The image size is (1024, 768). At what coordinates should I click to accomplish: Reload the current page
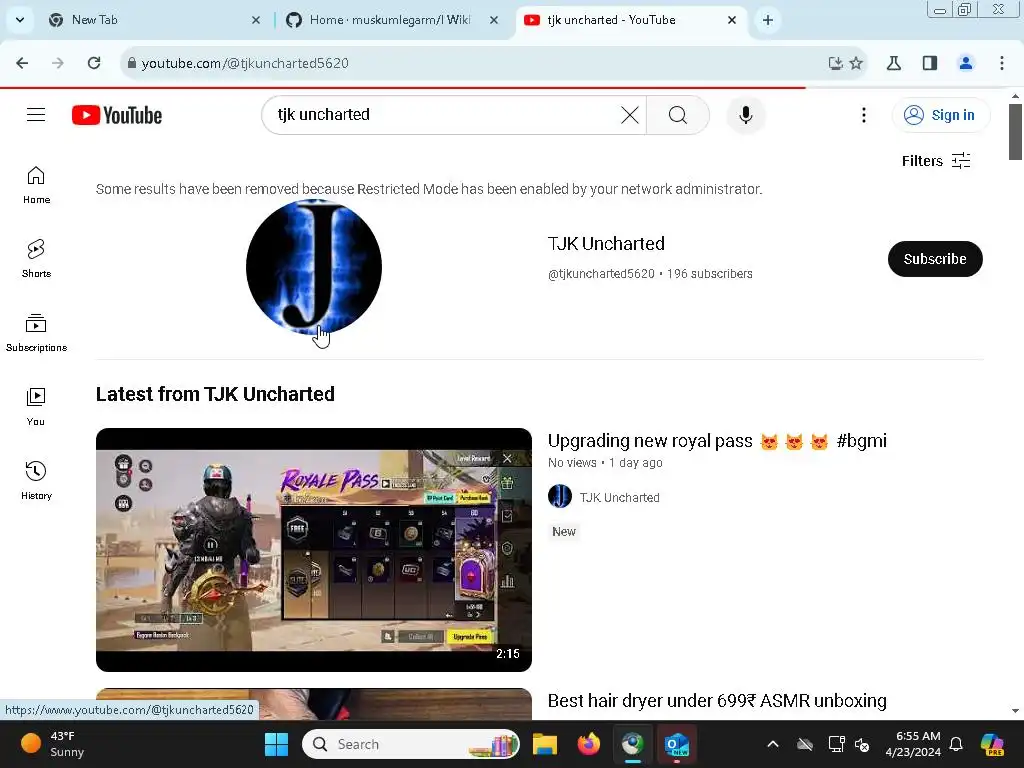point(94,63)
